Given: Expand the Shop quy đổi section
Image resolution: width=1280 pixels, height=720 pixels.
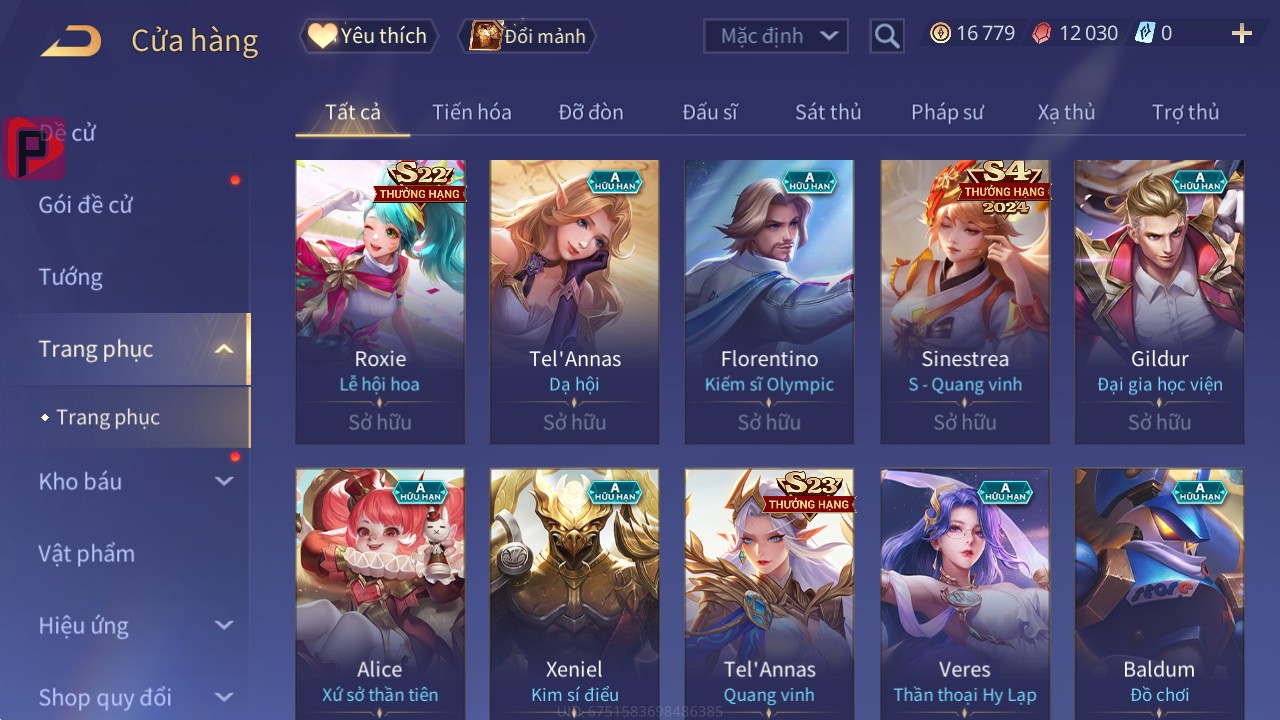Looking at the screenshot, I should [224, 697].
